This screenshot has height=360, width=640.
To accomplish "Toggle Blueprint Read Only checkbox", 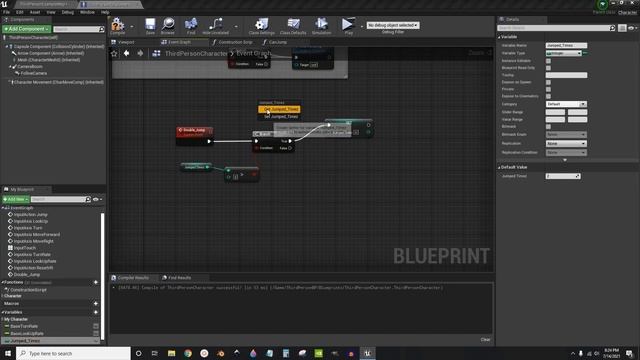I will pyautogui.click(x=548, y=68).
